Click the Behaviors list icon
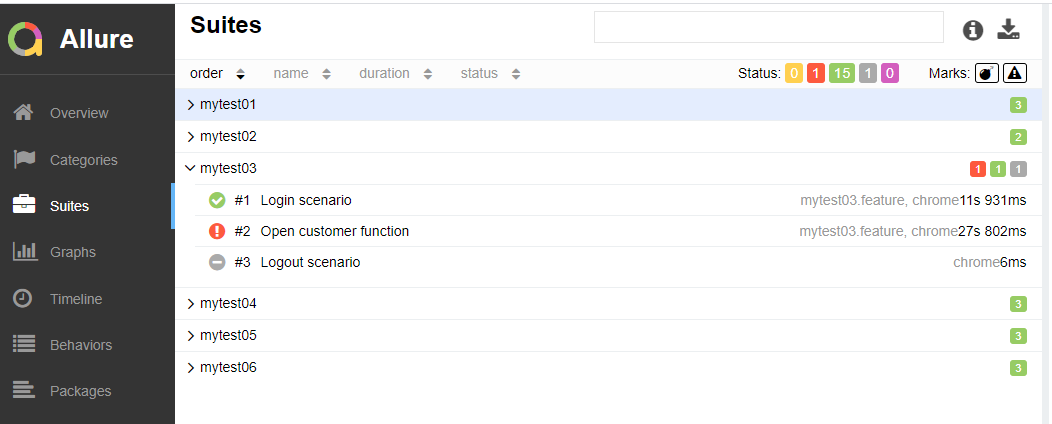The image size is (1052, 424). [x=23, y=345]
